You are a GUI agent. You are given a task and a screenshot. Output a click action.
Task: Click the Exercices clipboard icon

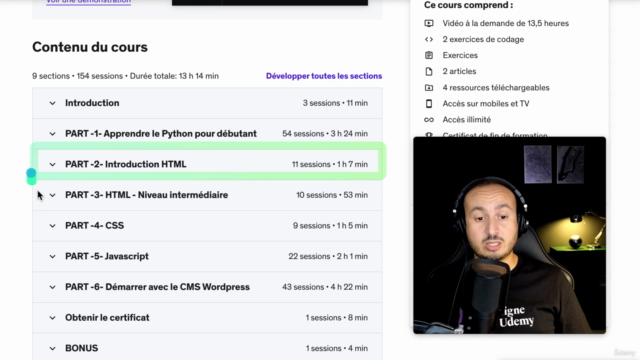(x=429, y=55)
